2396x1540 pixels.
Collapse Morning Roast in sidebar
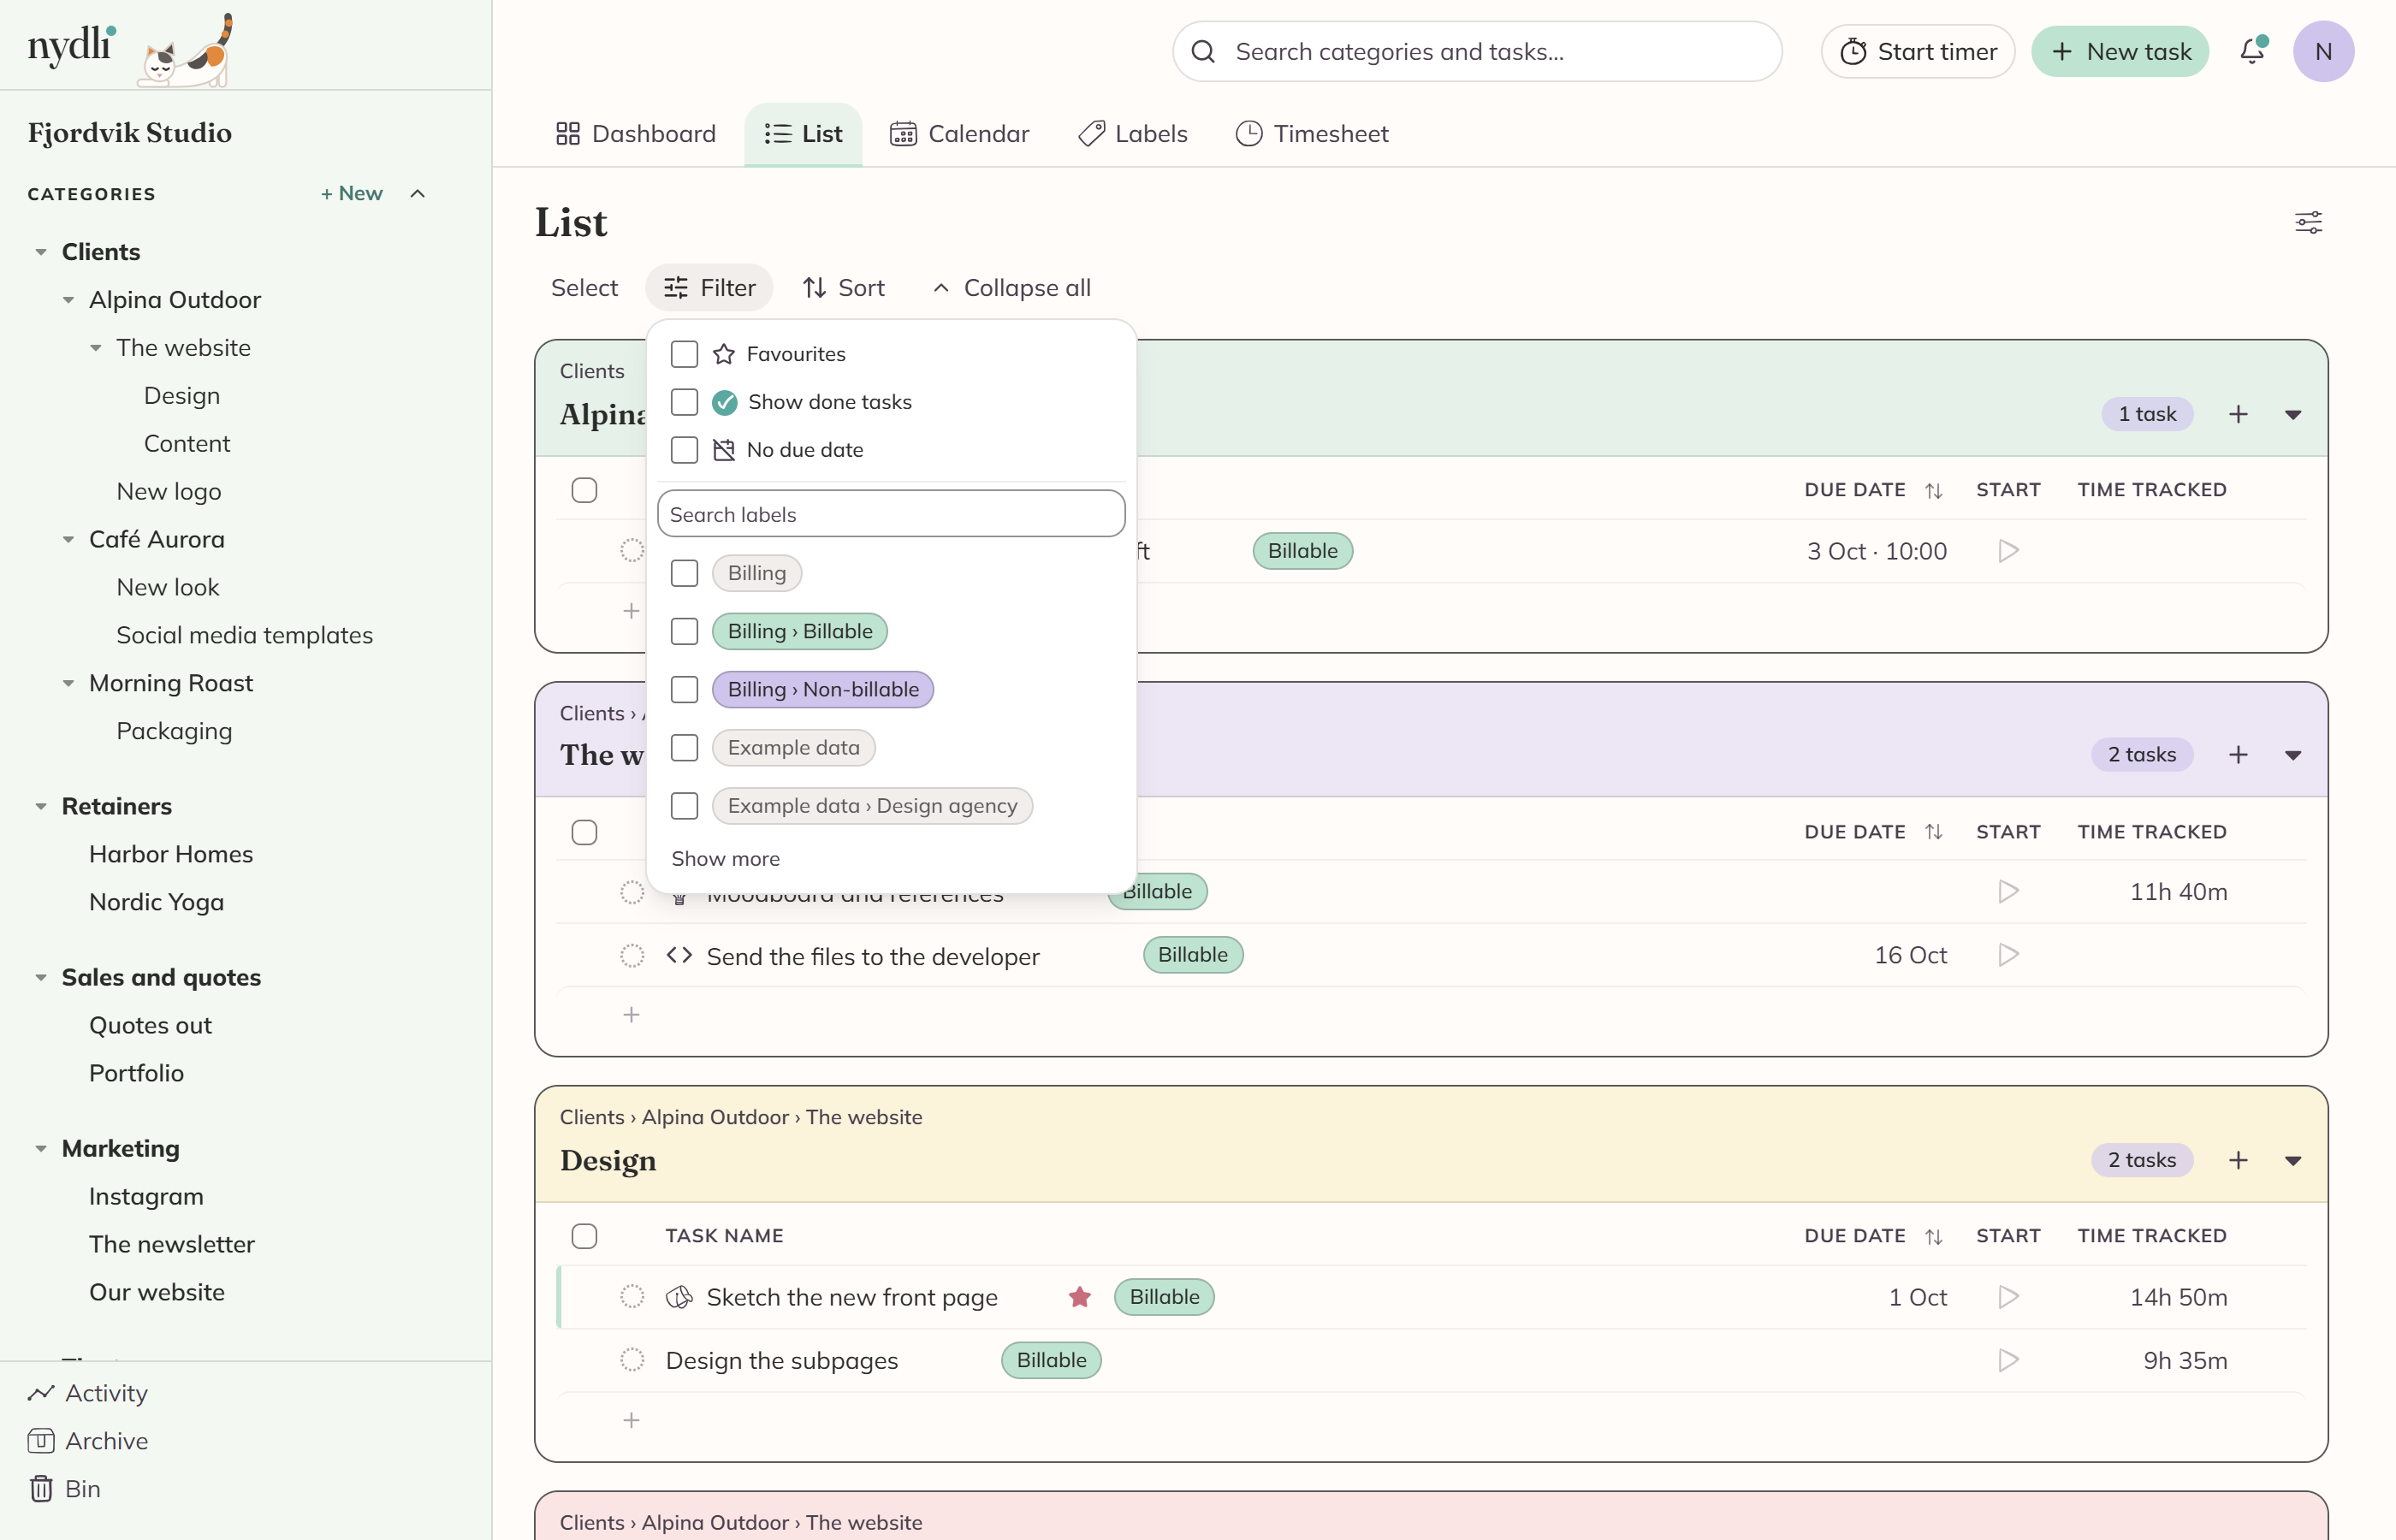click(68, 683)
